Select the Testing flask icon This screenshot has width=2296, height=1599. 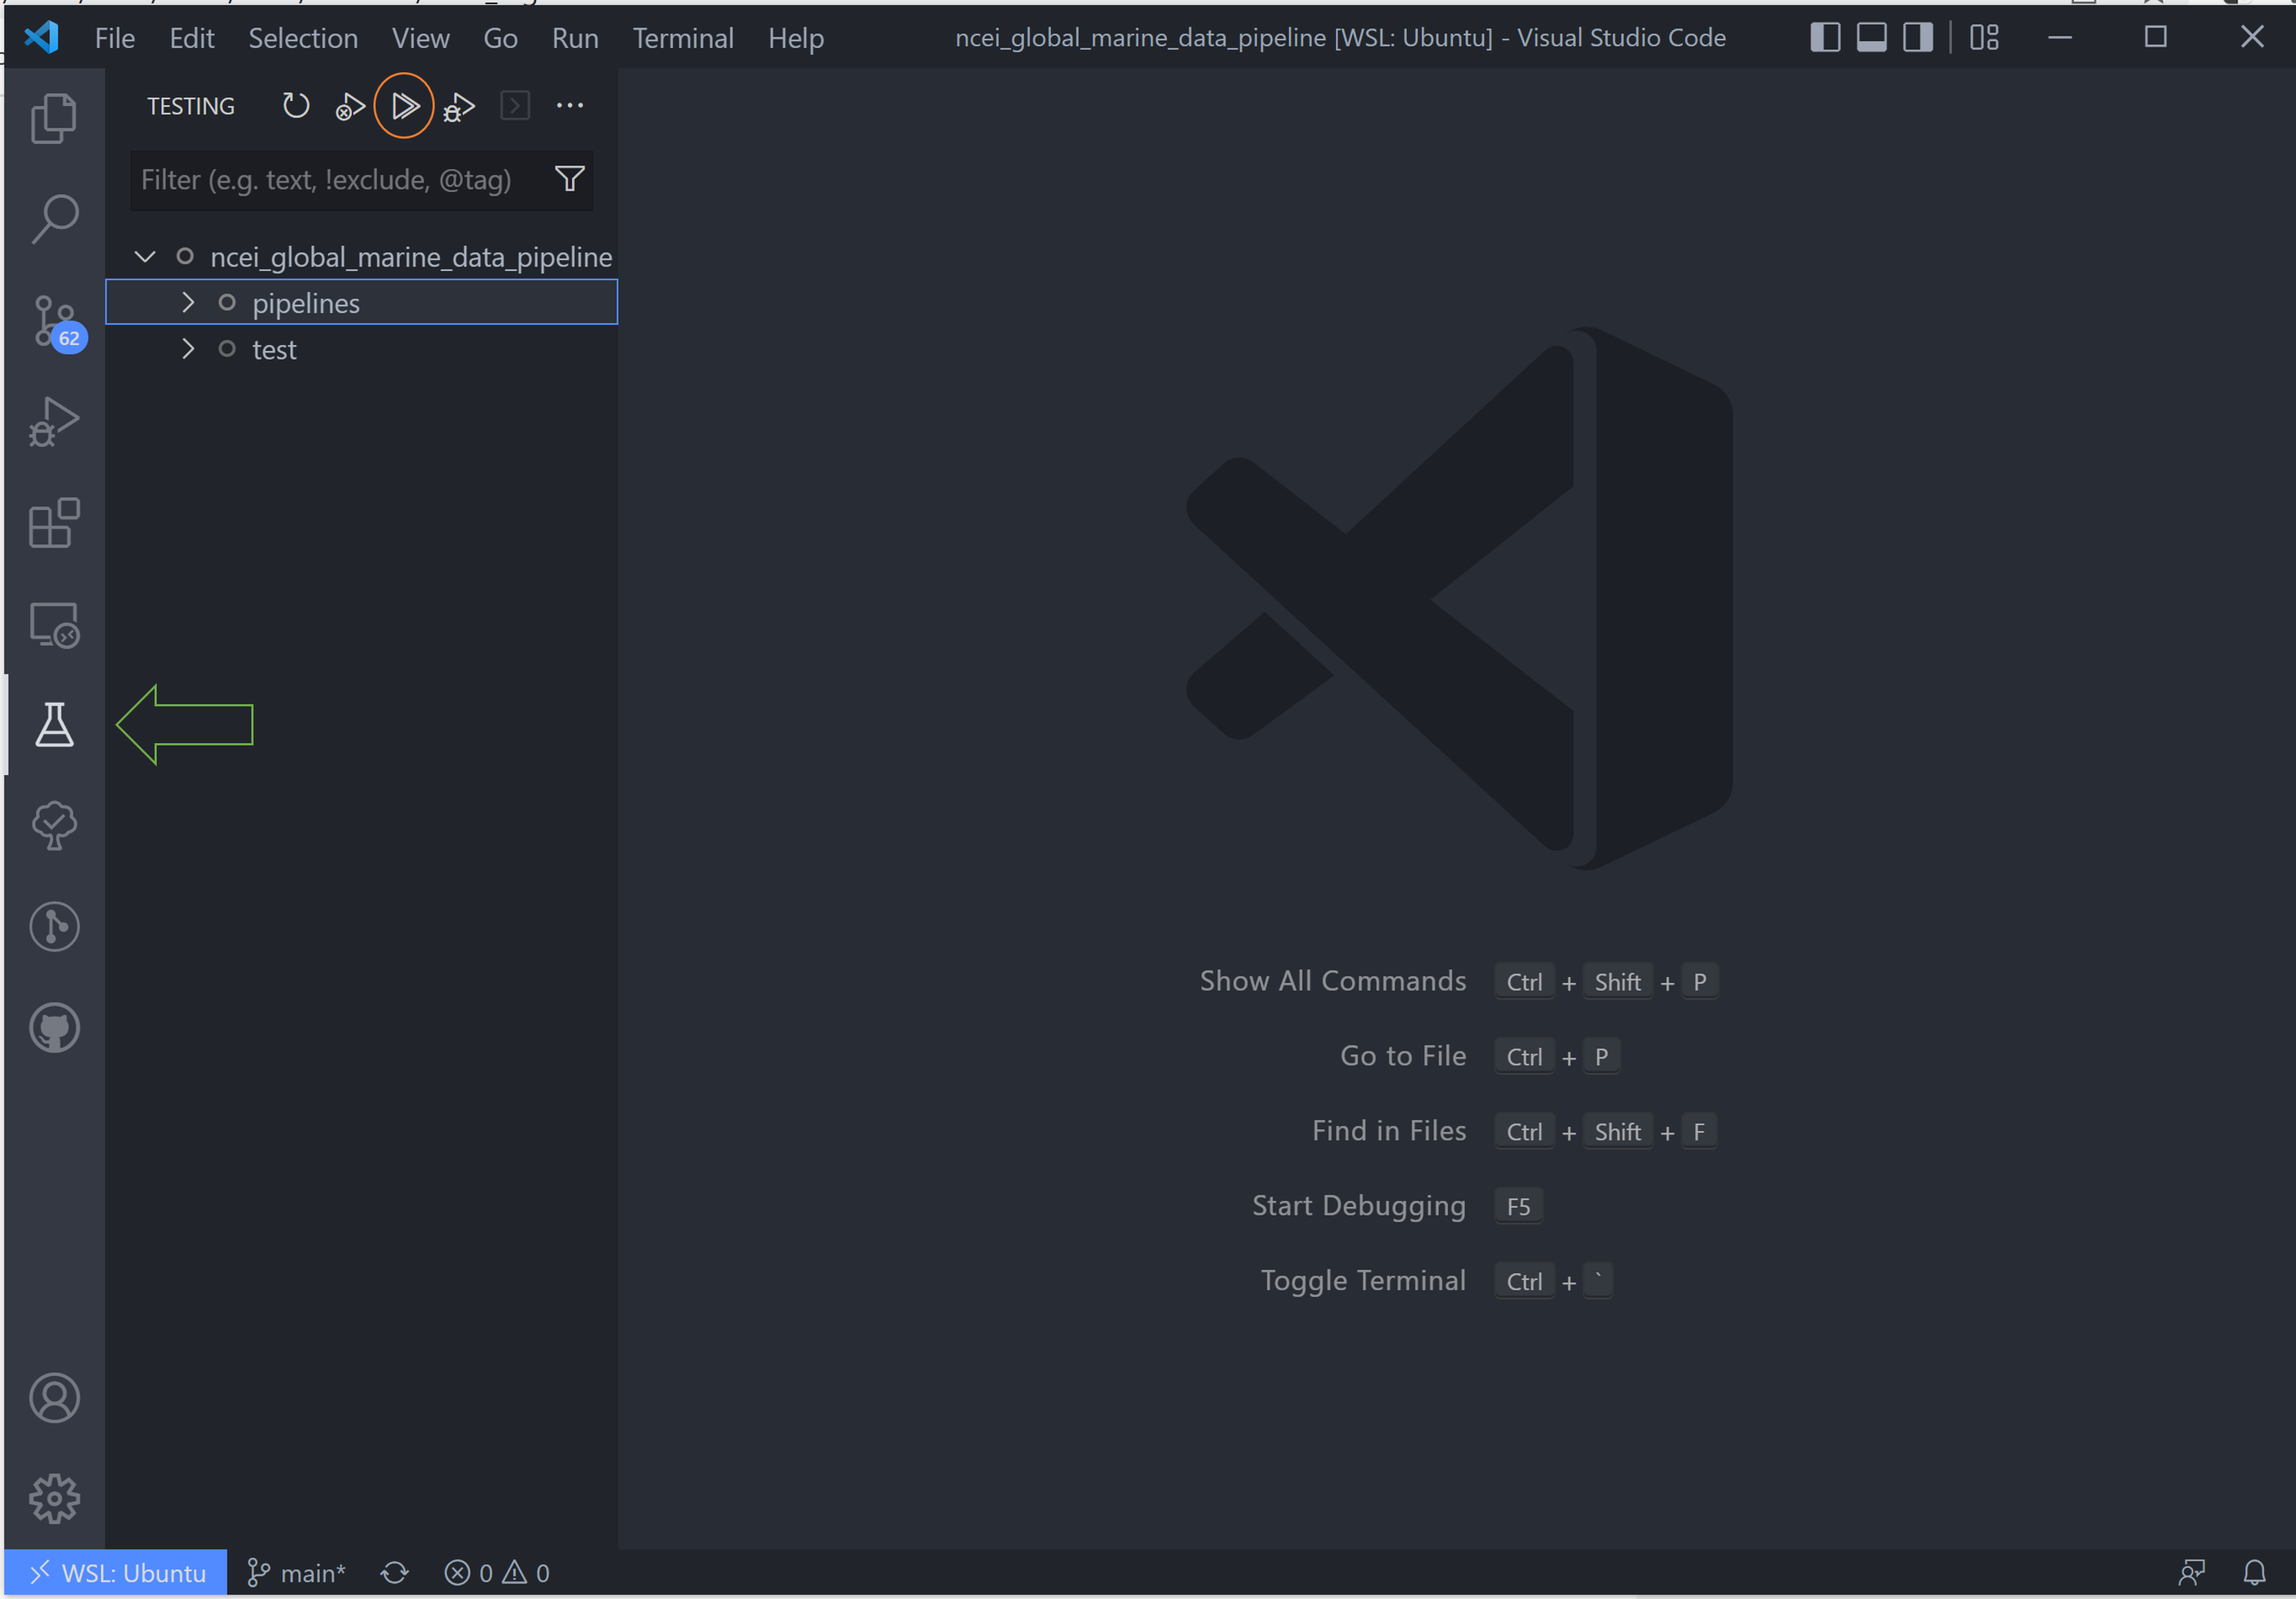click(54, 724)
